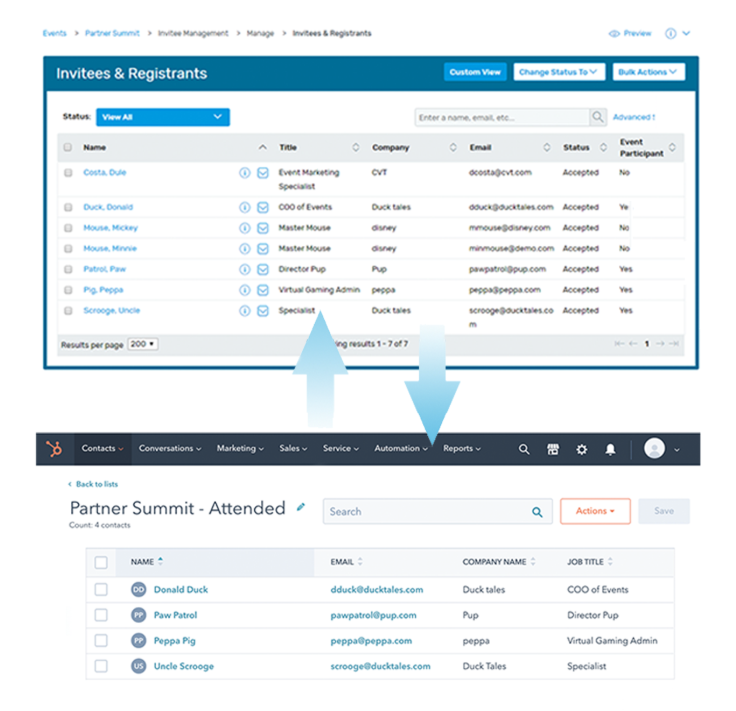Click the user avatar in HubSpot

(x=654, y=448)
